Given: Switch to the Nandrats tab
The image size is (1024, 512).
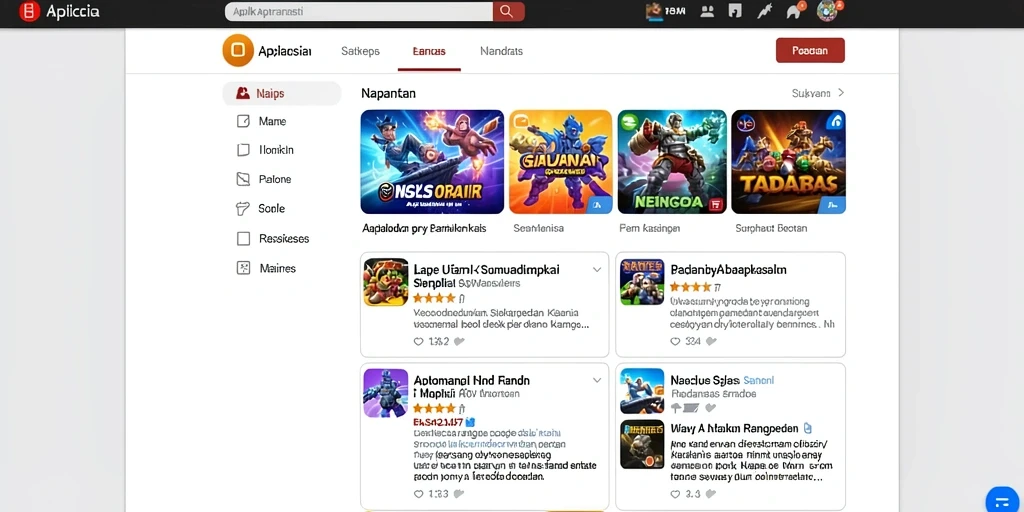Looking at the screenshot, I should click(x=502, y=51).
